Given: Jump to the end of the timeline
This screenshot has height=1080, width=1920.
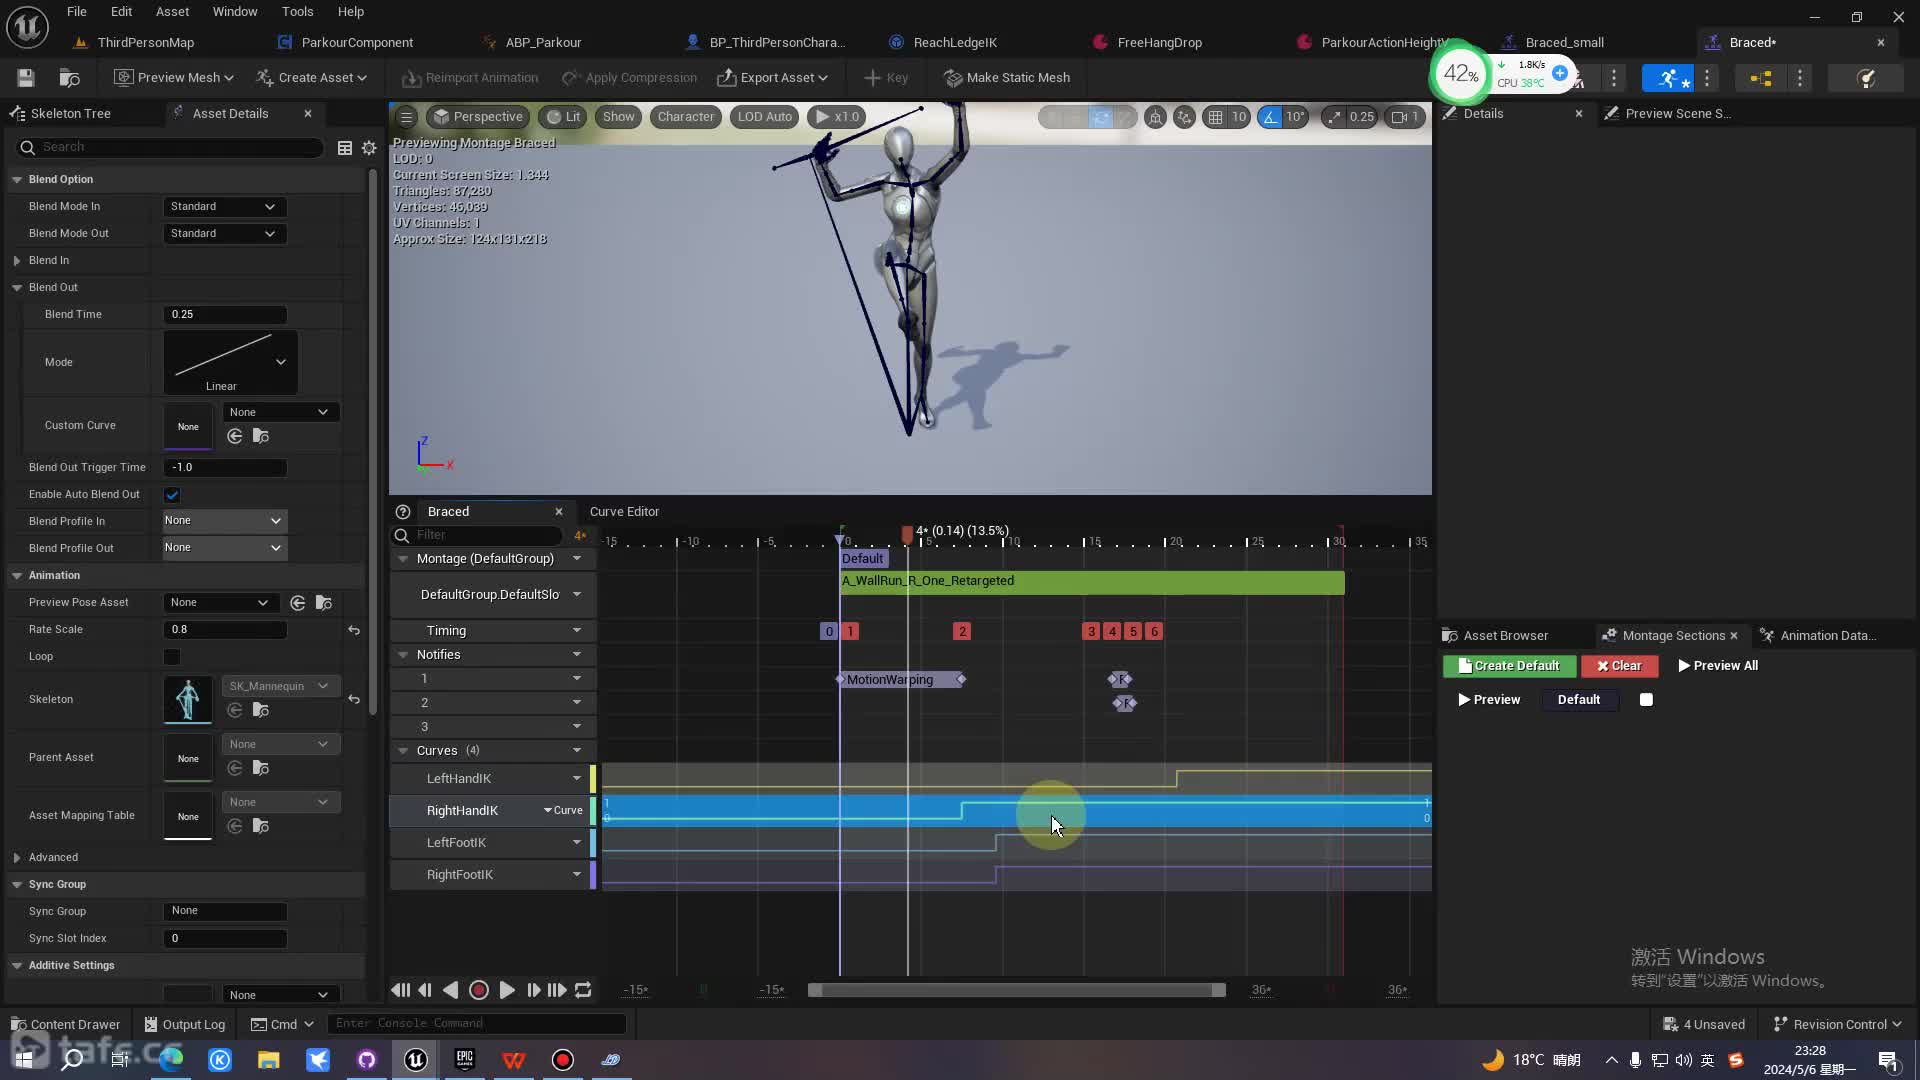Looking at the screenshot, I should (x=557, y=990).
